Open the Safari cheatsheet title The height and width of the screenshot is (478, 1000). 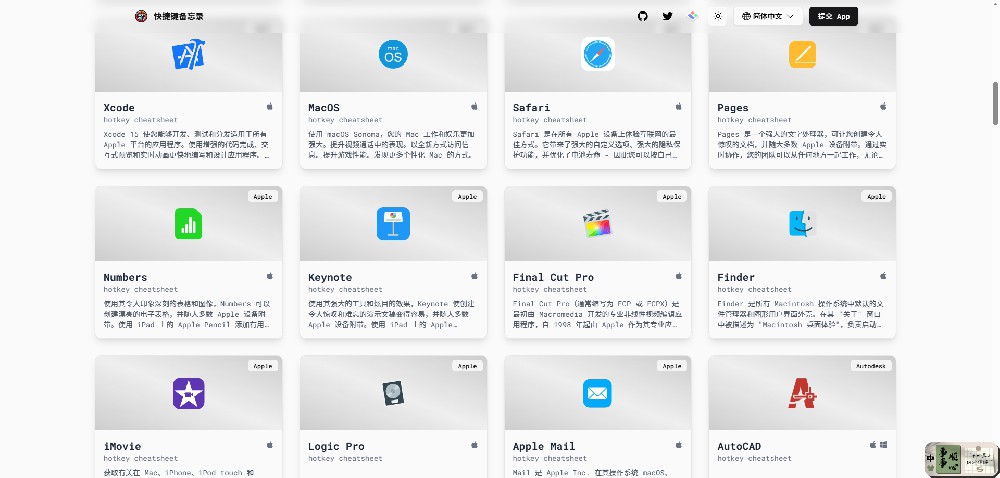pyautogui.click(x=531, y=108)
